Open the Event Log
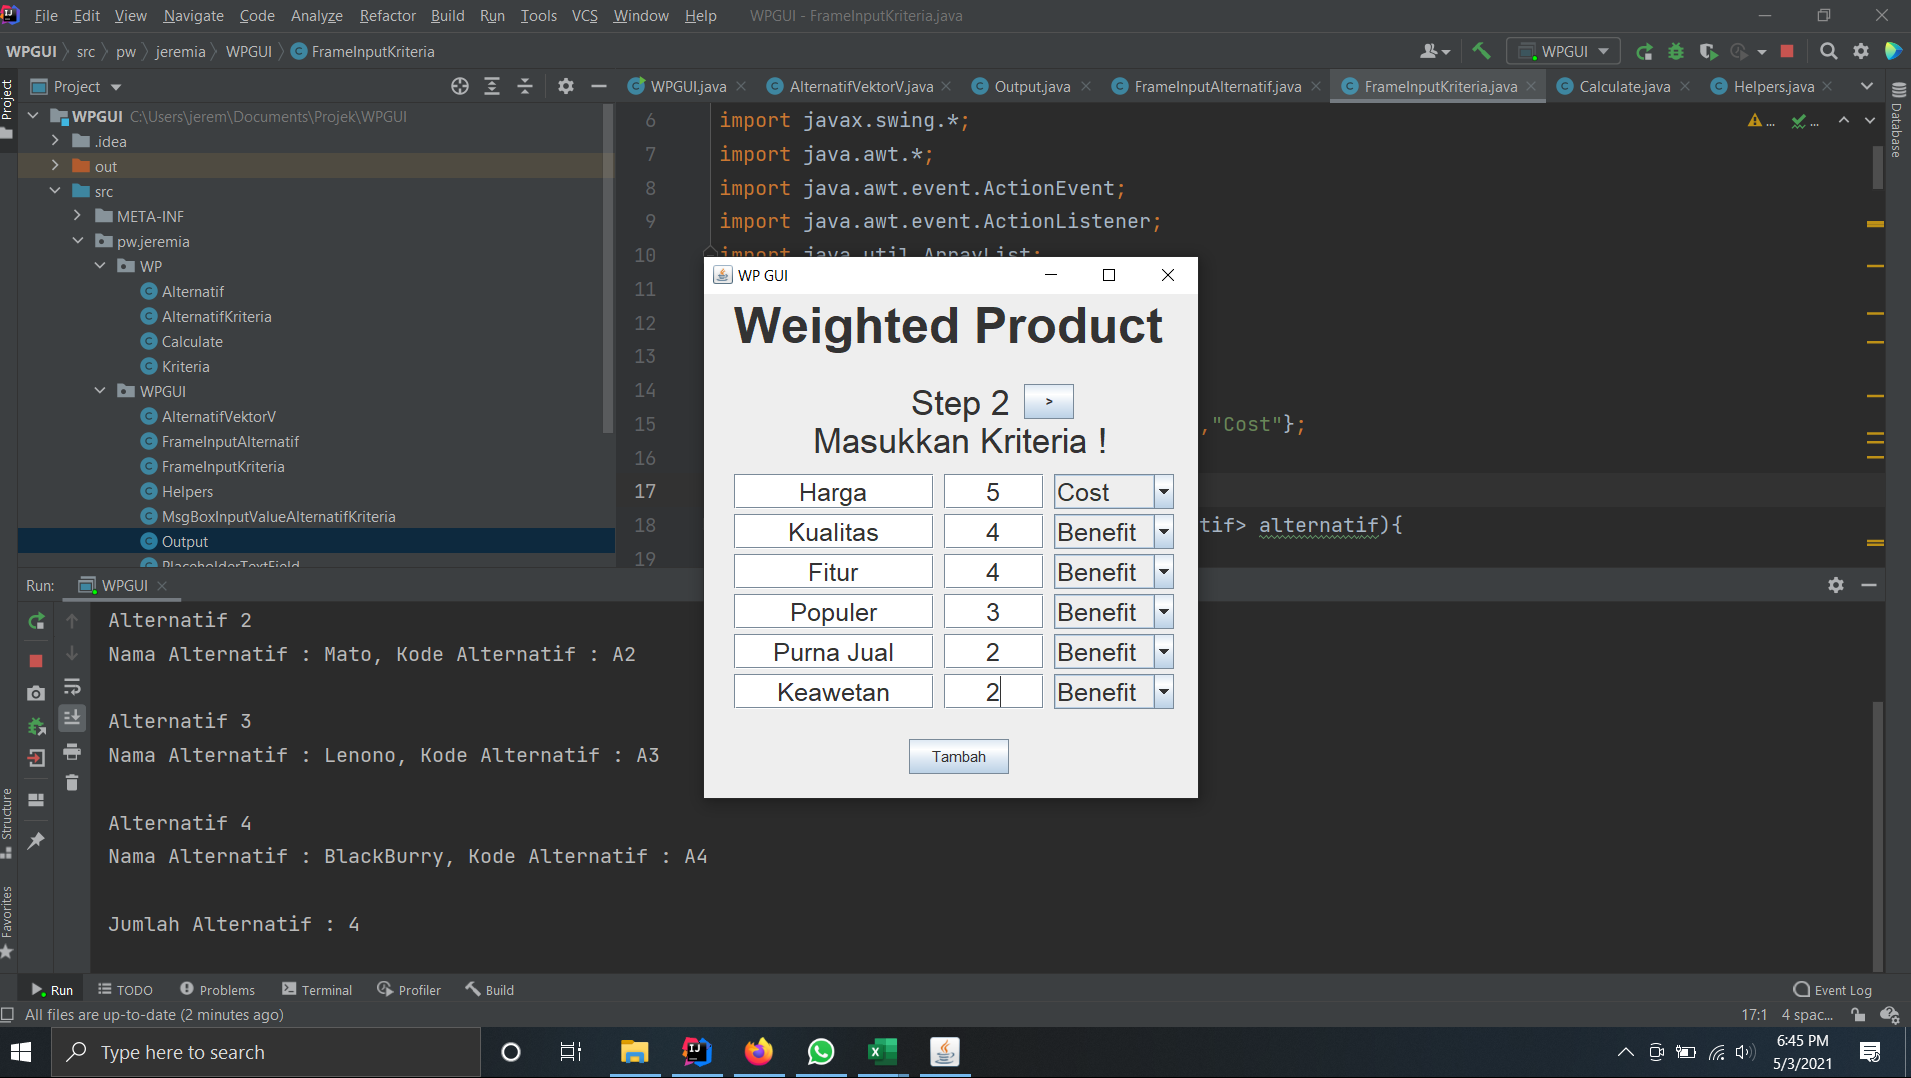Image resolution: width=1911 pixels, height=1078 pixels. tap(1832, 990)
